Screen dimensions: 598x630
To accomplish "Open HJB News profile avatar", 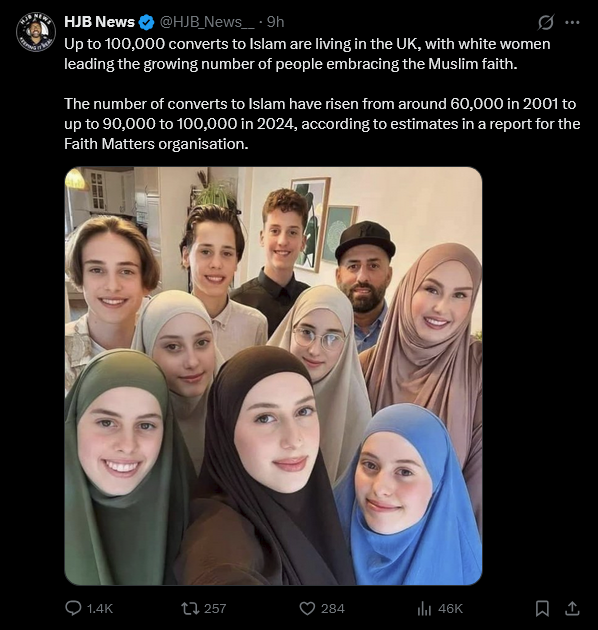I will click(36, 32).
